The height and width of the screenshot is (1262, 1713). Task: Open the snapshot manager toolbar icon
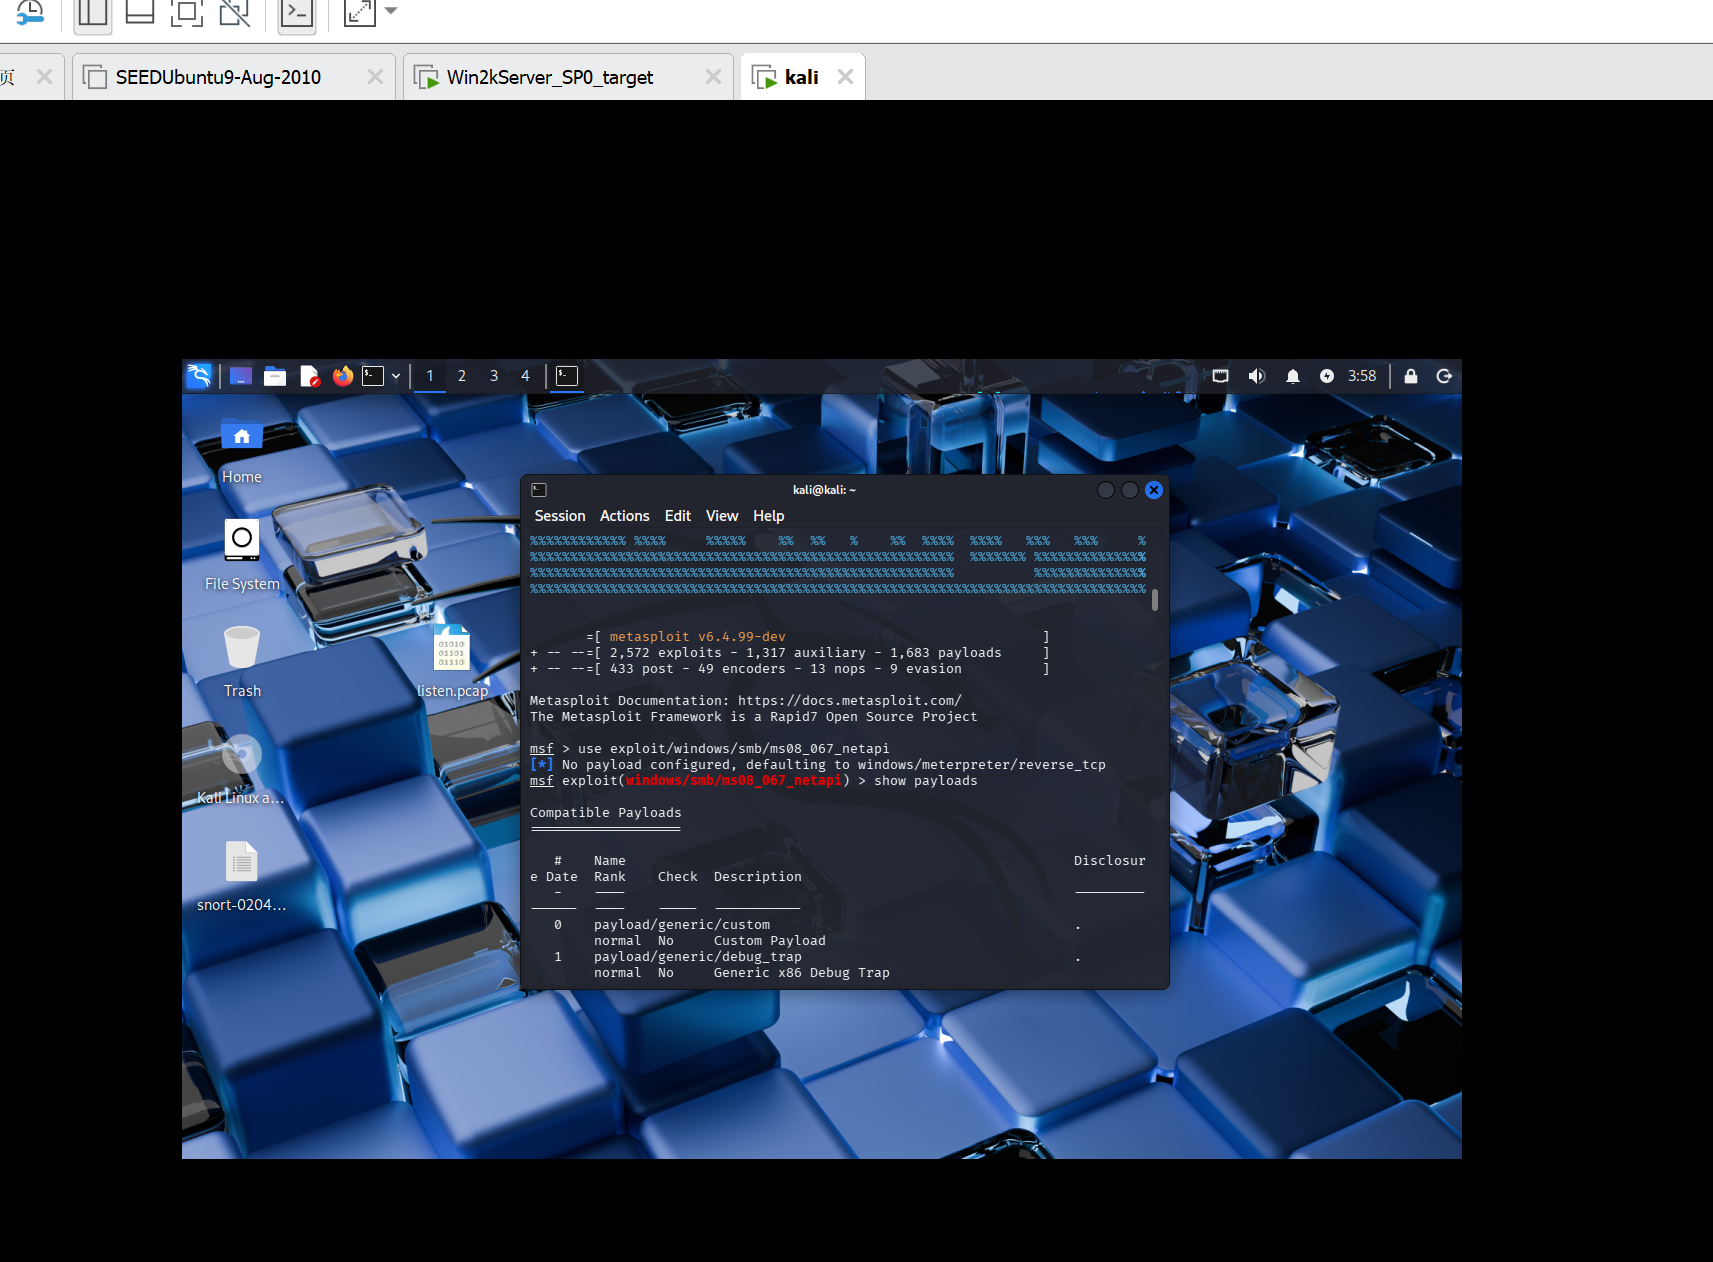(30, 12)
